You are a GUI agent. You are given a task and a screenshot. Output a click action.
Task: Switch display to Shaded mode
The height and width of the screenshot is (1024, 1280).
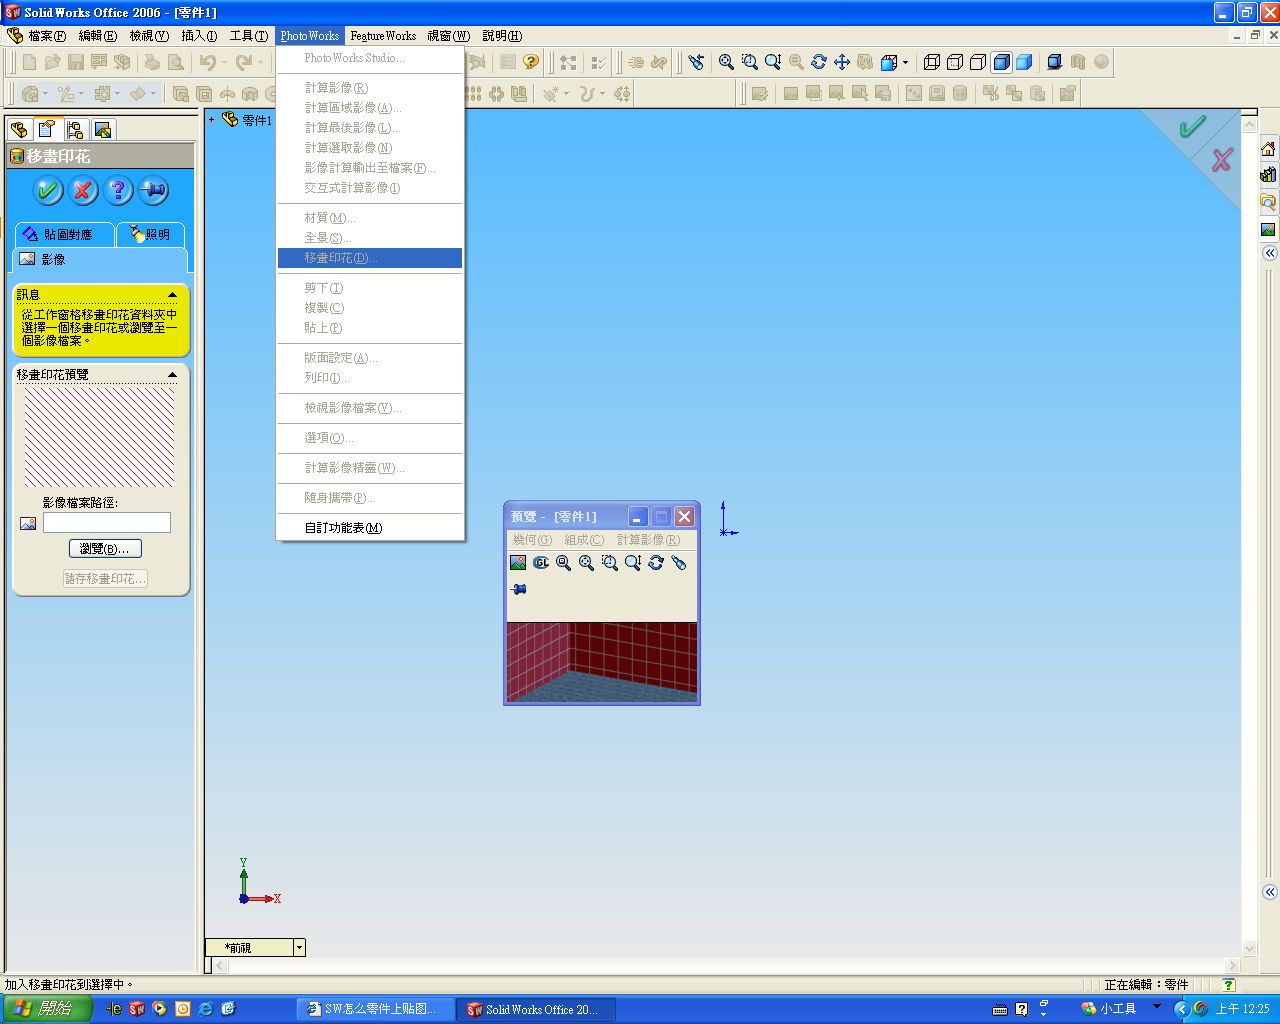pos(1024,62)
